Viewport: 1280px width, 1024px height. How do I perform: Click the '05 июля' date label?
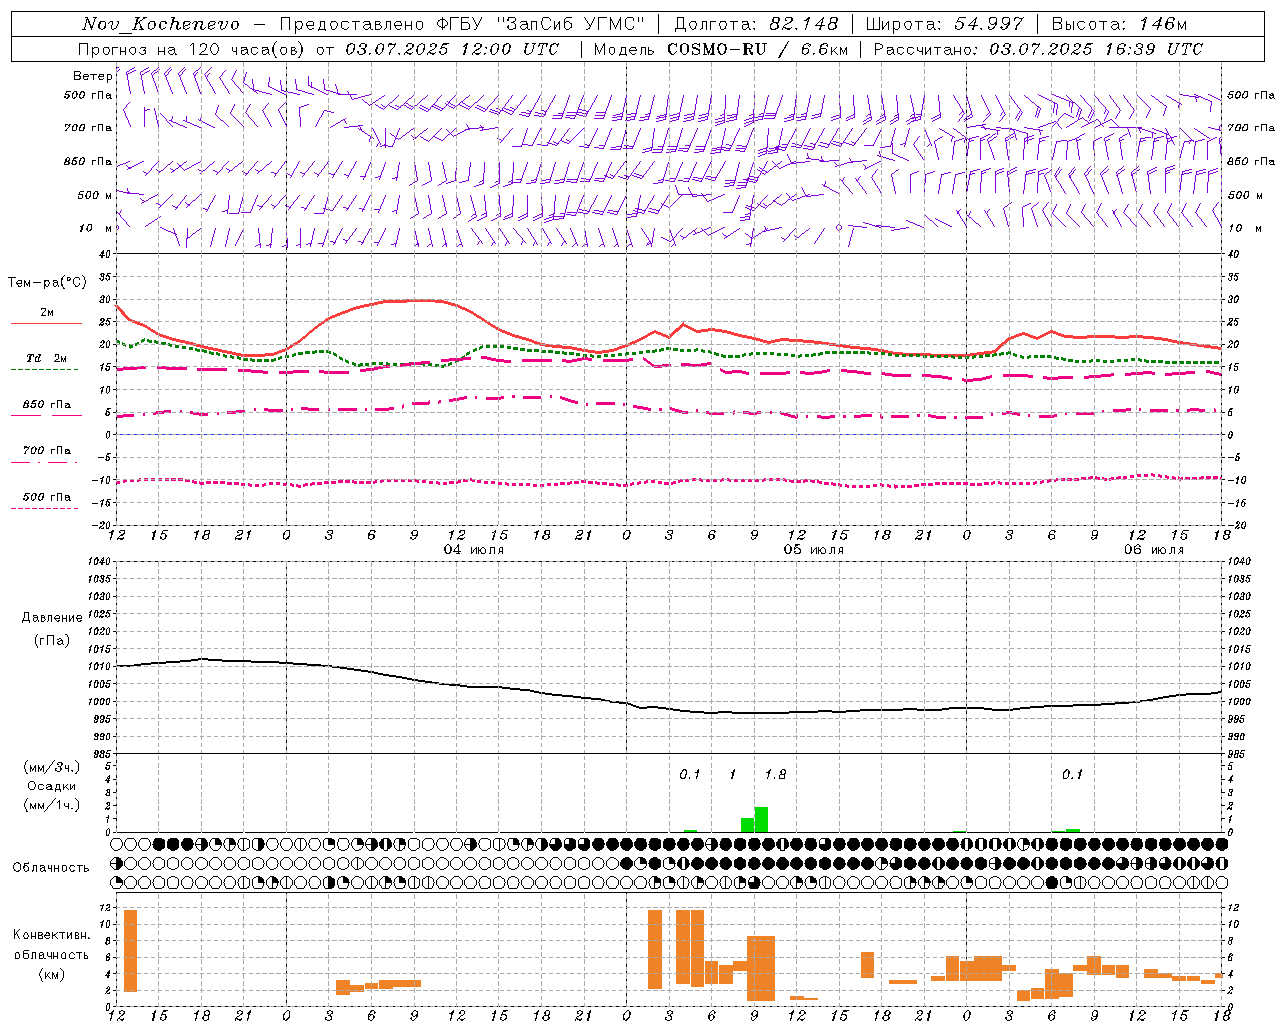click(x=814, y=550)
